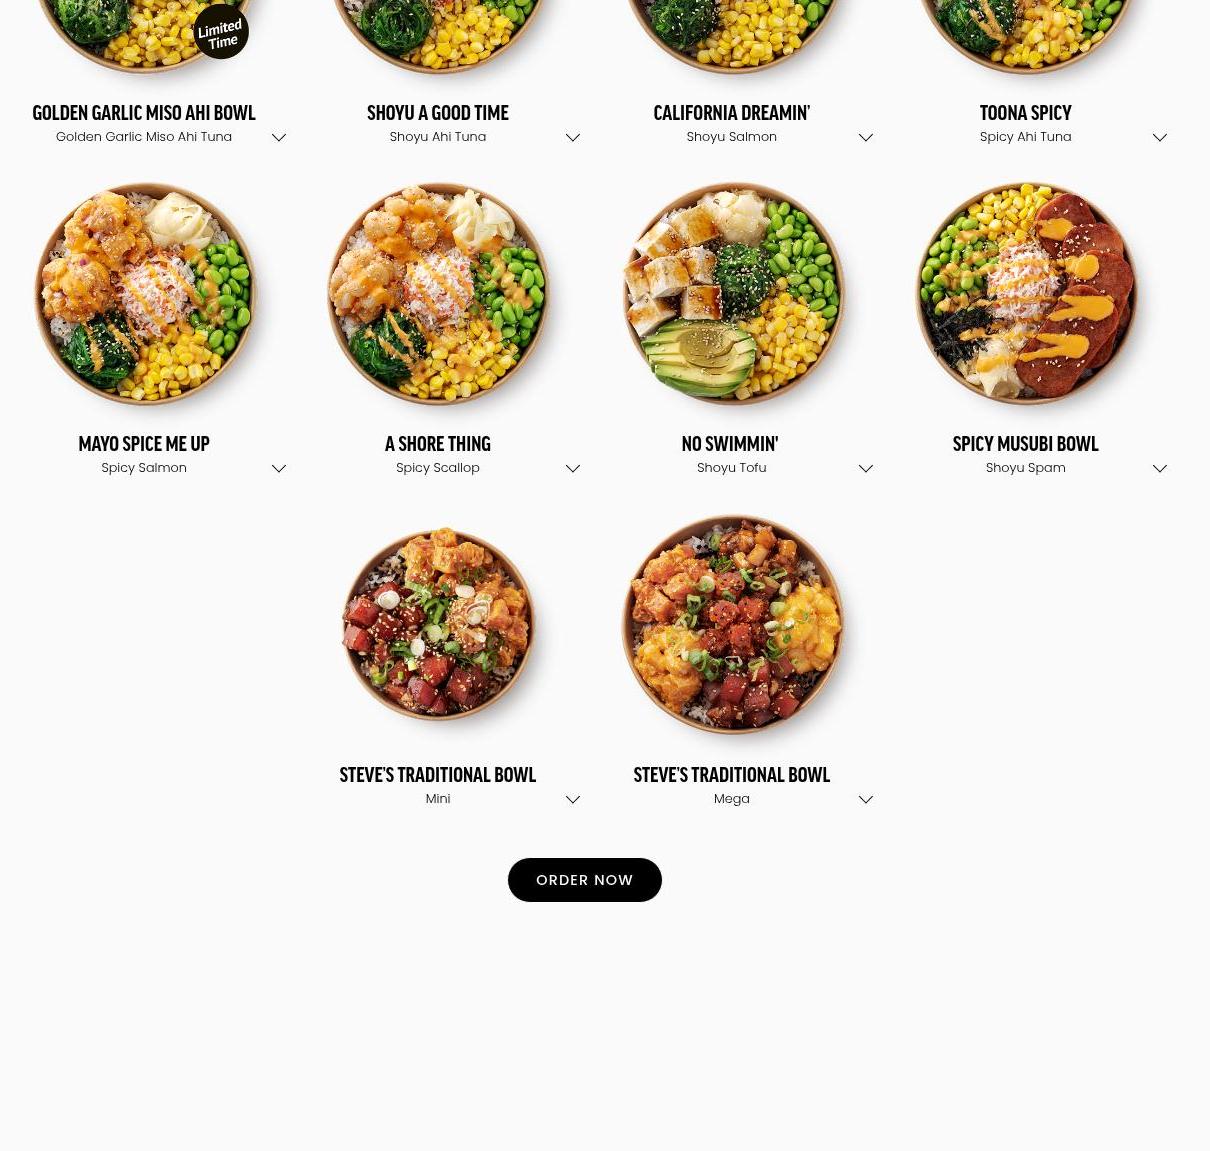Open the A Shore Thing bowl image
The image size is (1210, 1151).
click(x=439, y=294)
